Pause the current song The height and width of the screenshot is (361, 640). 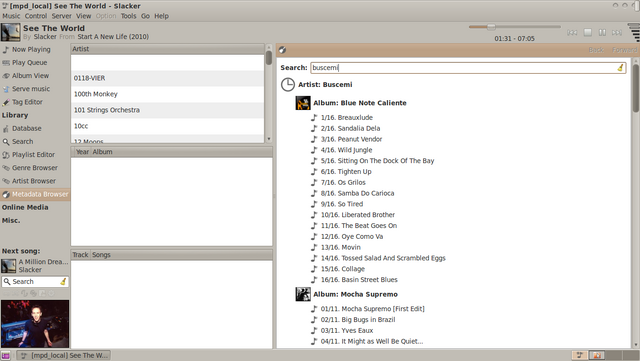click(602, 32)
